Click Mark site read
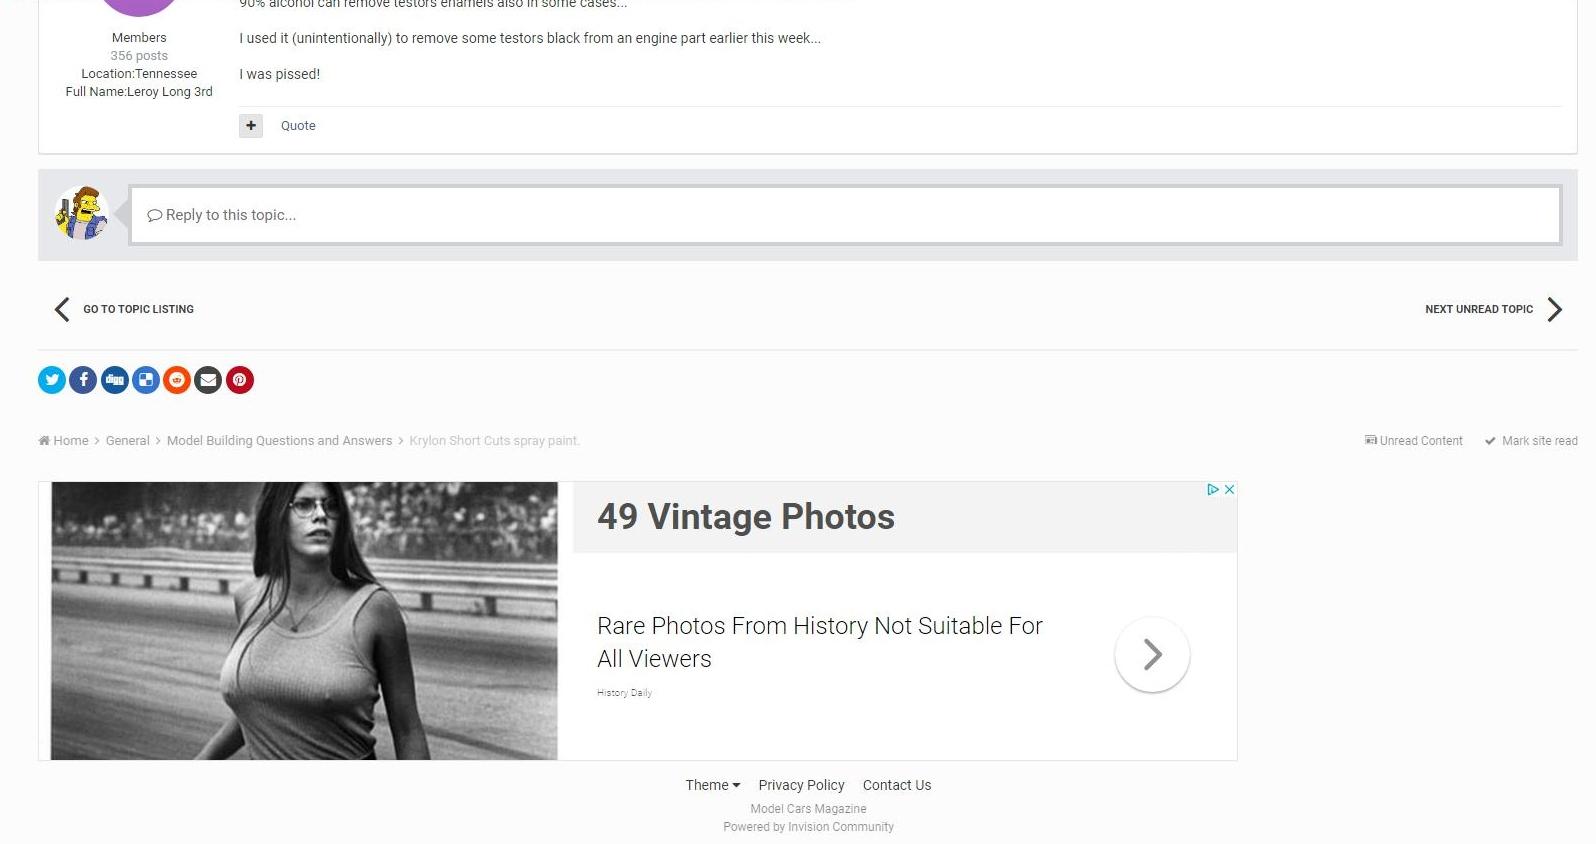 [x=1531, y=441]
